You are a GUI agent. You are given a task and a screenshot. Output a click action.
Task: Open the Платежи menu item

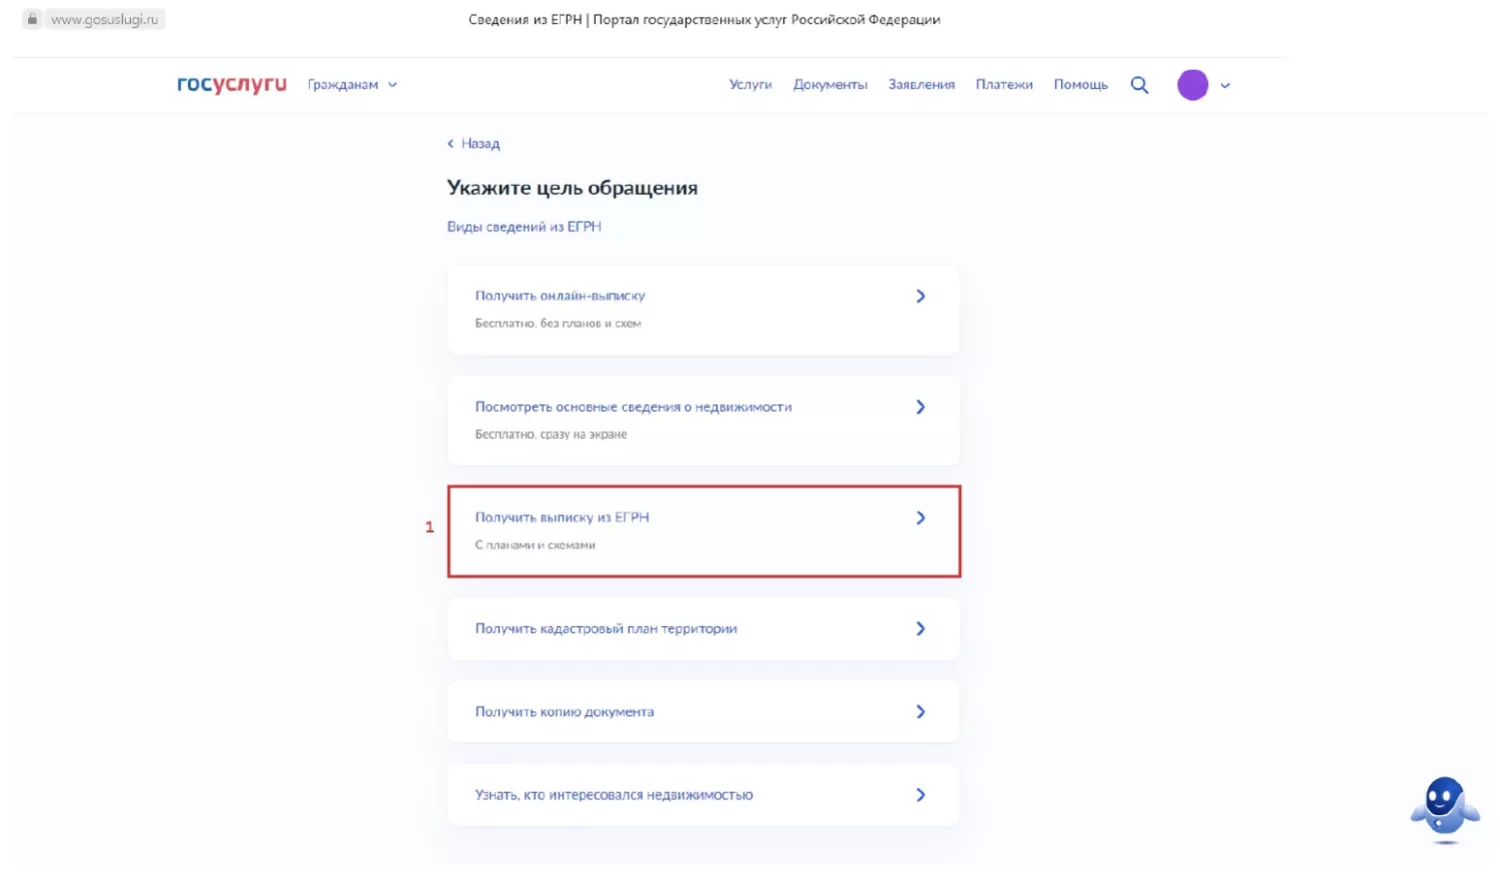point(1004,85)
